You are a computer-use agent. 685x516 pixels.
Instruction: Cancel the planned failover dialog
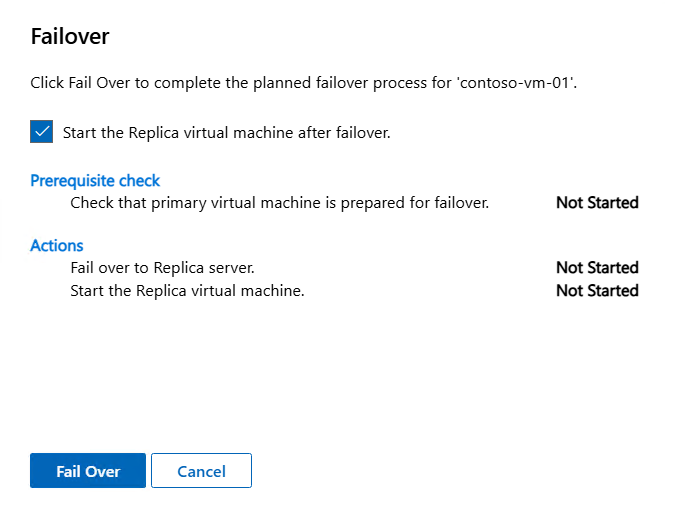(201, 471)
